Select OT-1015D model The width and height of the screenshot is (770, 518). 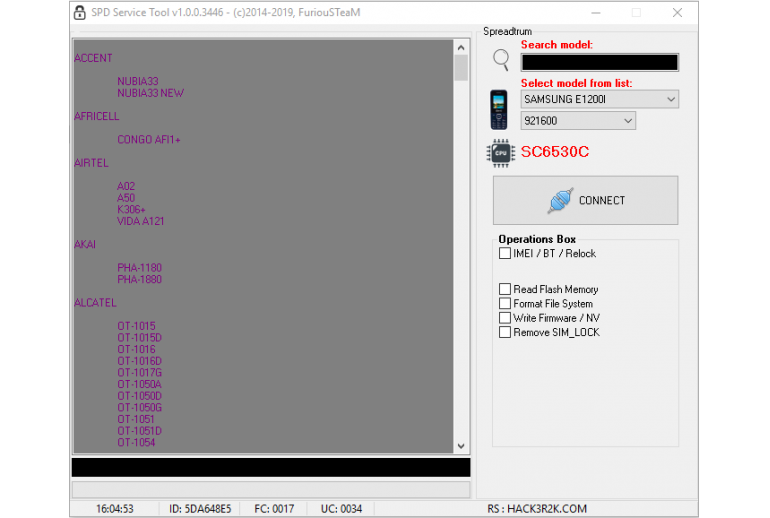tap(139, 338)
